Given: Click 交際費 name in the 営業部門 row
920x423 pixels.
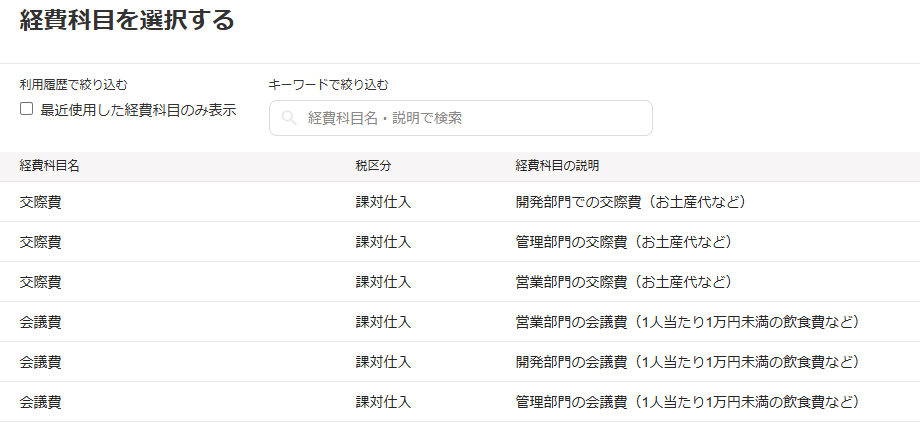Looking at the screenshot, I should pos(40,282).
